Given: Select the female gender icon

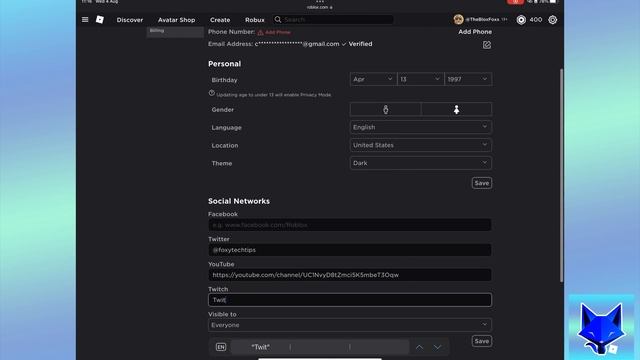Looking at the screenshot, I should click(x=456, y=109).
